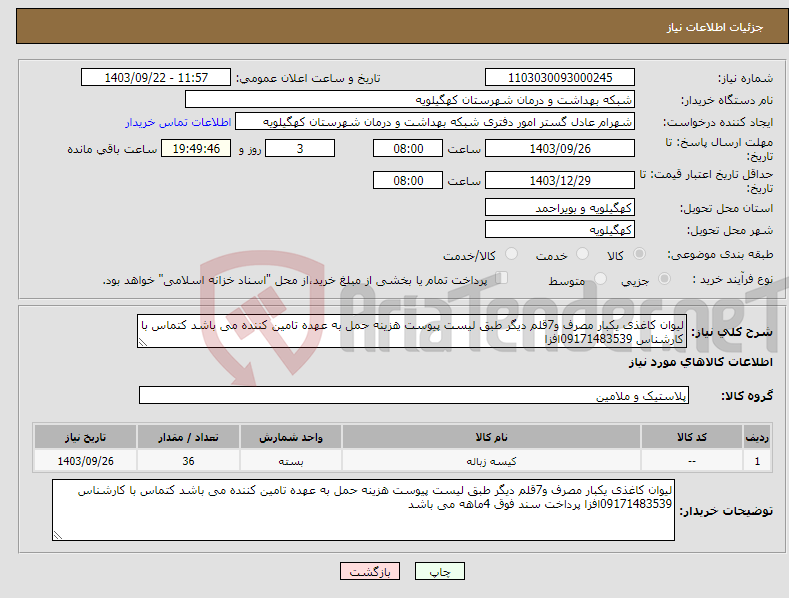
Task: Select the متوسط purchase type radio
Action: point(600,279)
